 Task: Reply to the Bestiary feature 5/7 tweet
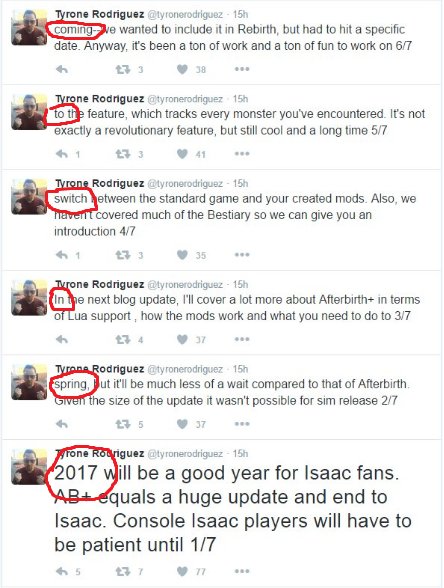(62, 154)
